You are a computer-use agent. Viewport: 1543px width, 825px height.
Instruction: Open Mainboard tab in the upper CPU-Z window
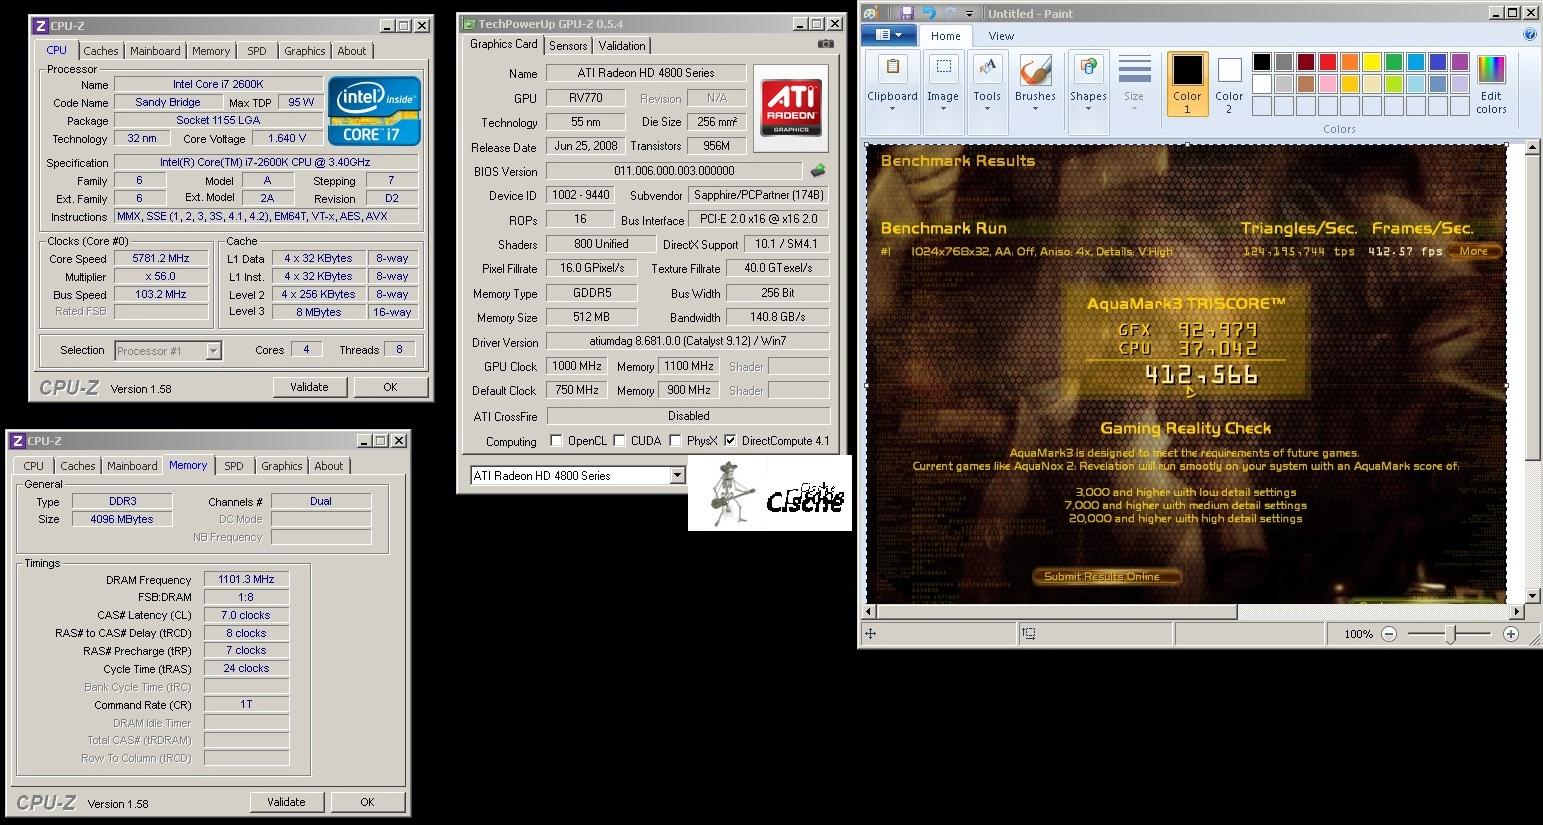point(156,51)
